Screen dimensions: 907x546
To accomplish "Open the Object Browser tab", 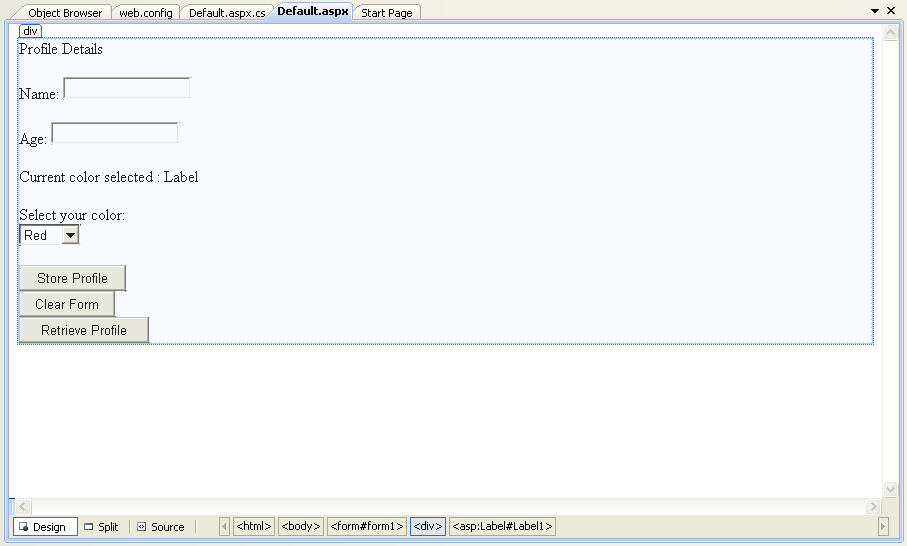I will 64,13.
